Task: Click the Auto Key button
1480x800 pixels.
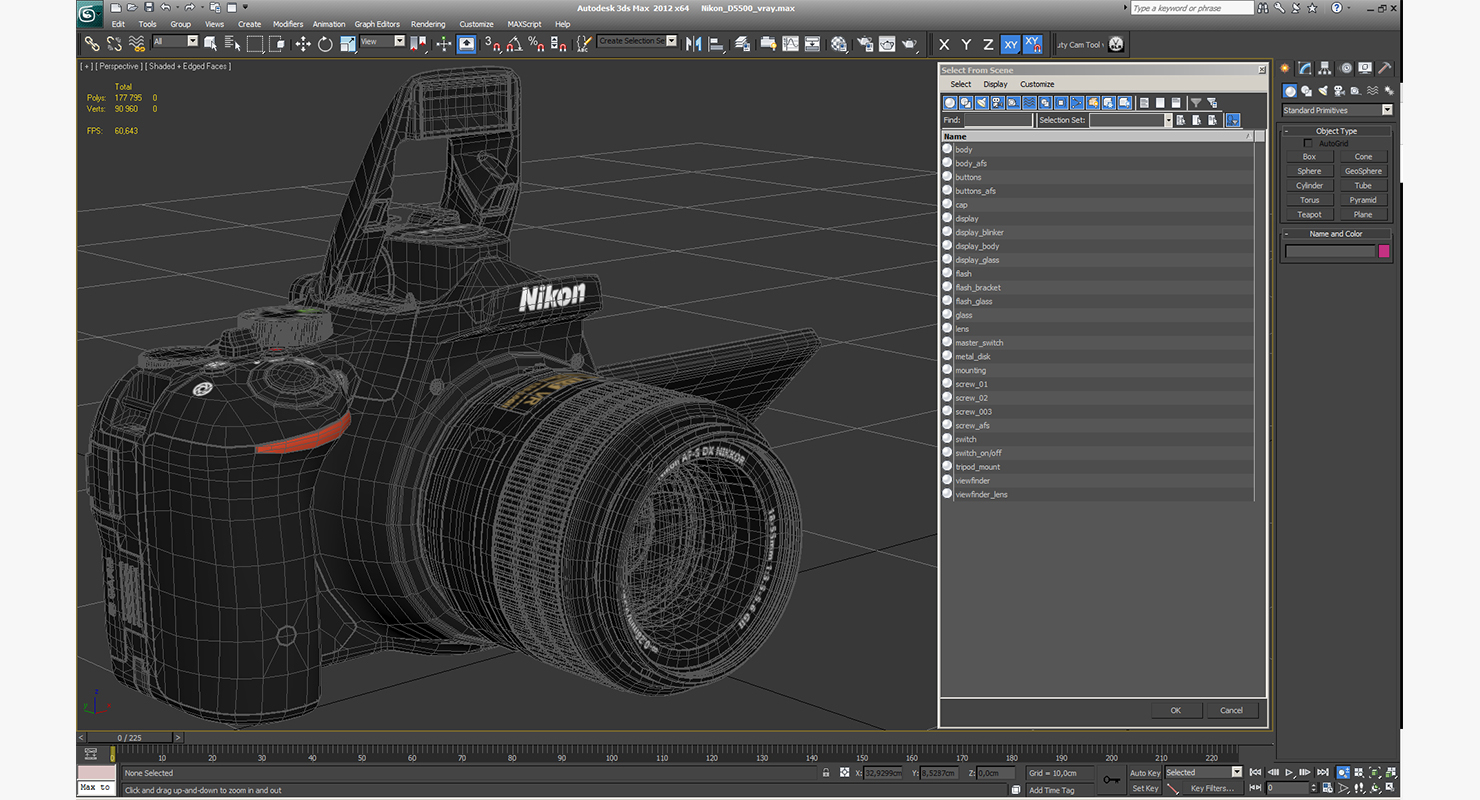Action: [1145, 773]
